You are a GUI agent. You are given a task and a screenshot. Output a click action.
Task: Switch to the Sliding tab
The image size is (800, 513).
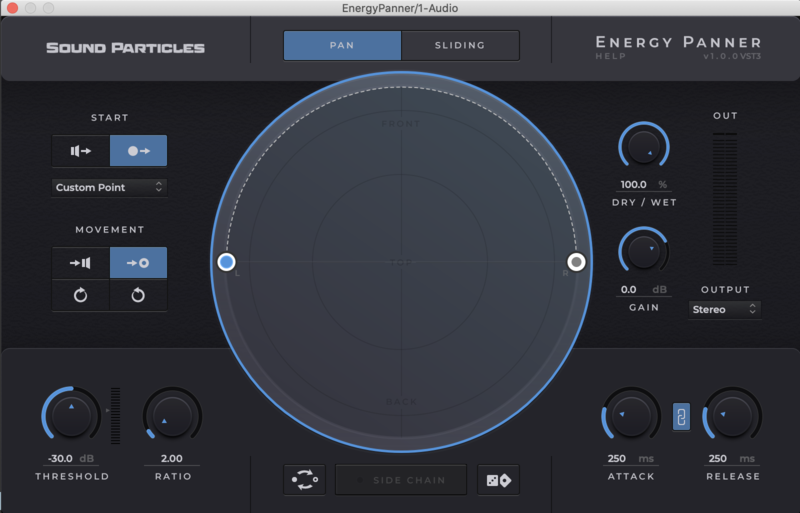click(x=460, y=45)
